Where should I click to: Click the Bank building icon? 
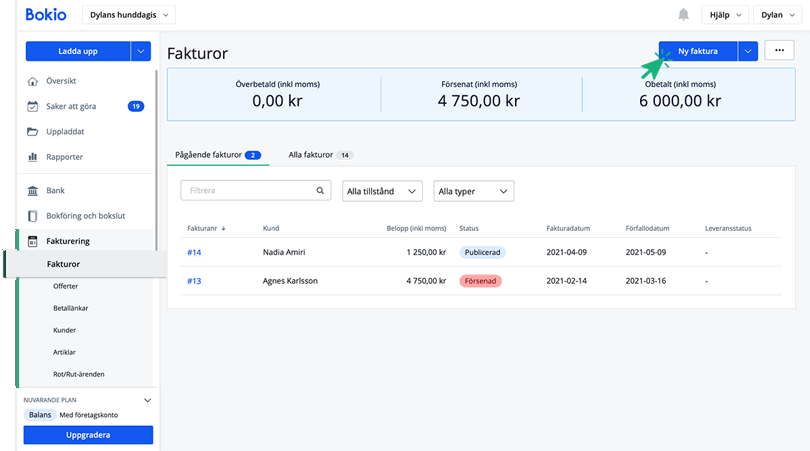pyautogui.click(x=33, y=190)
